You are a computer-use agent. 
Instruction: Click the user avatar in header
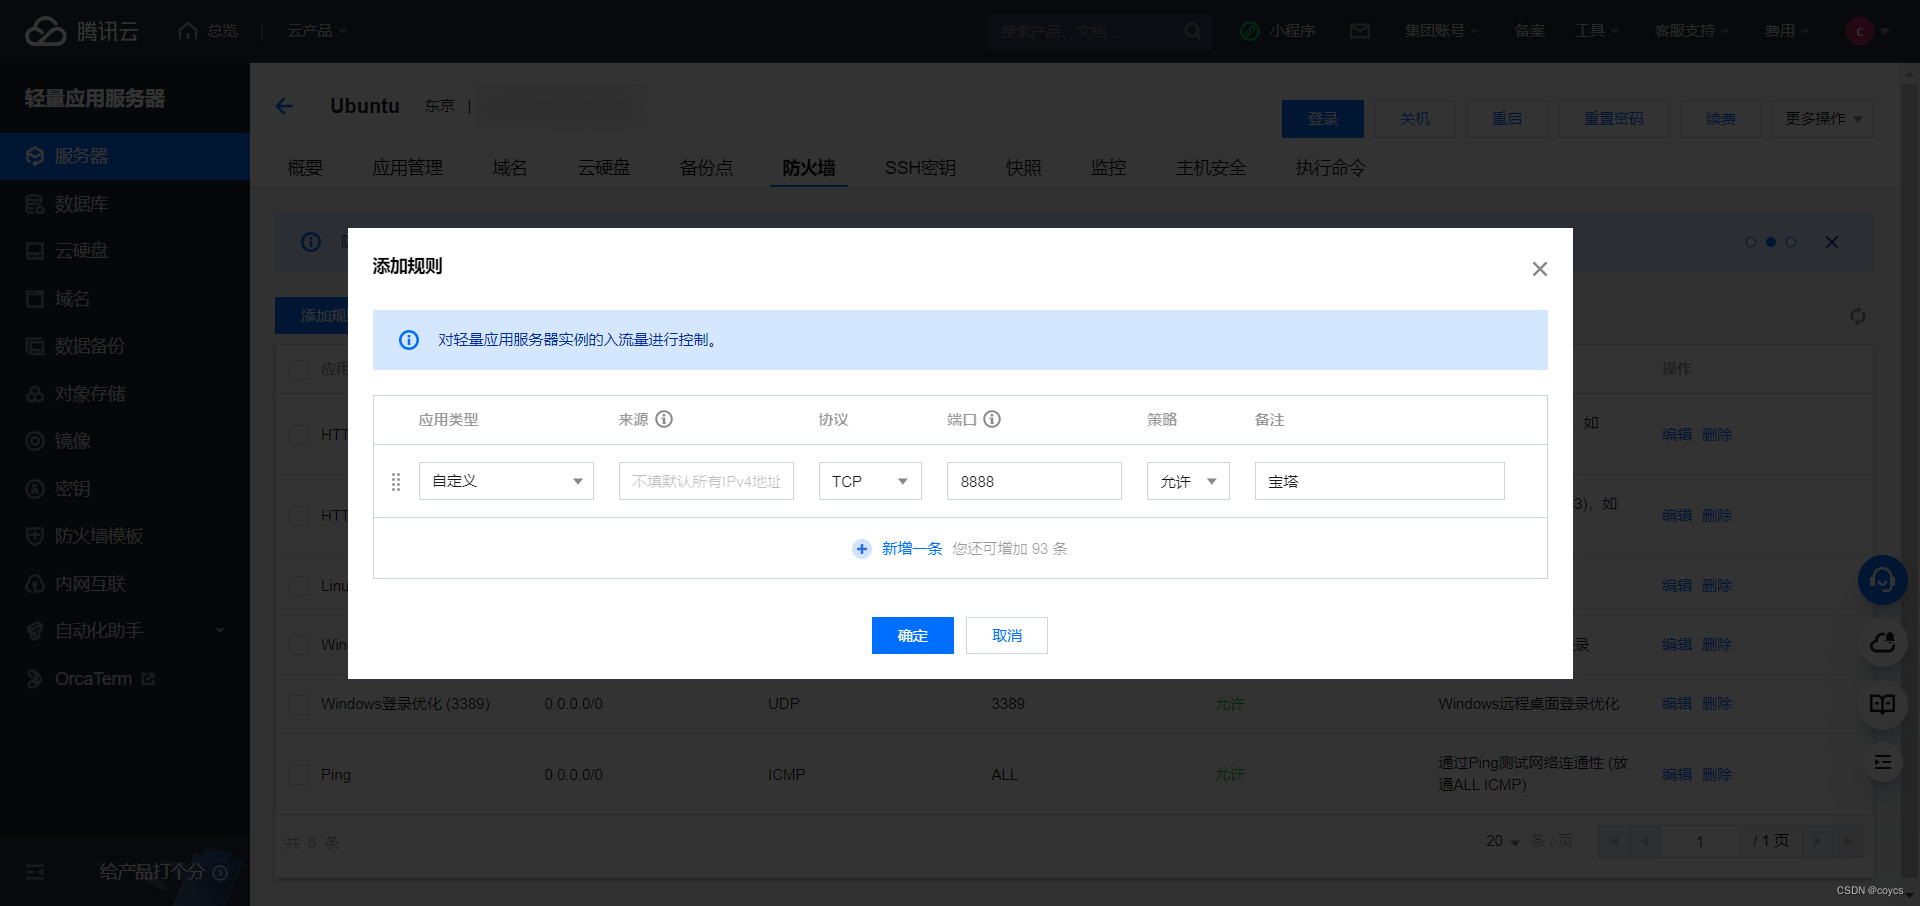[1859, 31]
